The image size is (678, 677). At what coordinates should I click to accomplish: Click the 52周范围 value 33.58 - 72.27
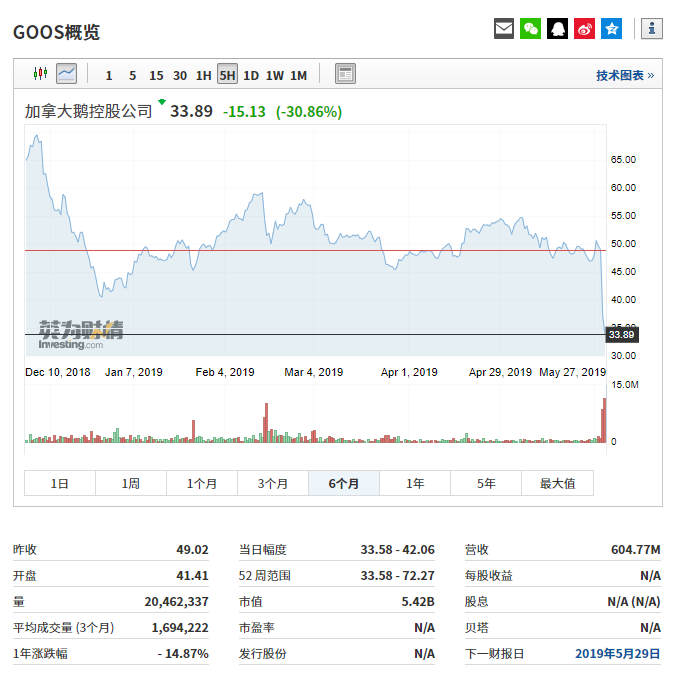pyautogui.click(x=398, y=575)
